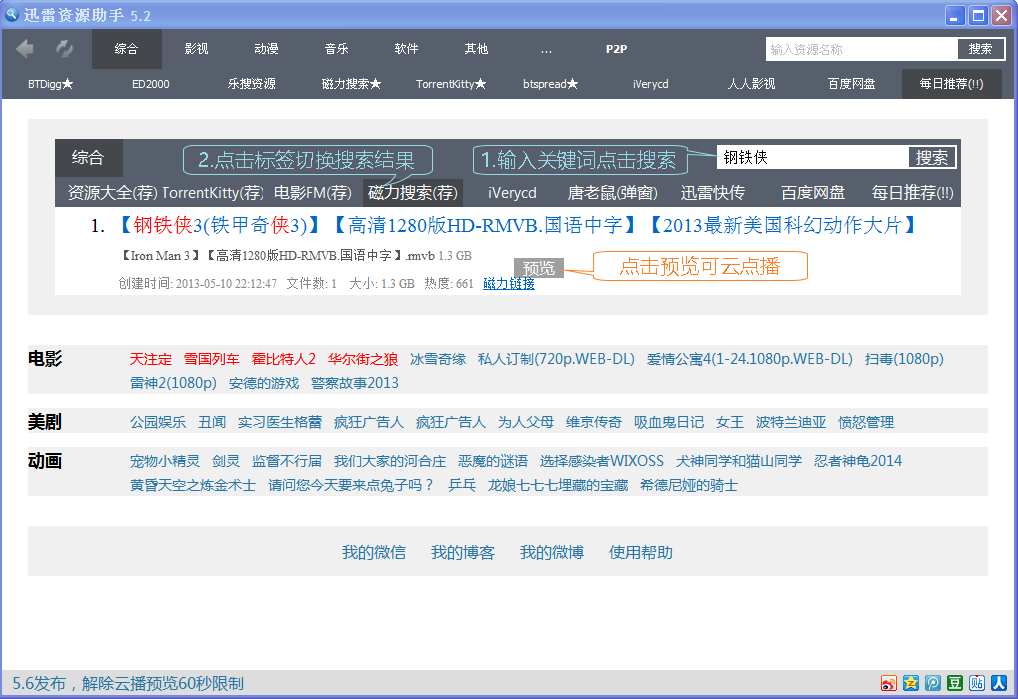The height and width of the screenshot is (699, 1018).
Task: Open the 雷神2(1080p) link
Action: coord(173,383)
